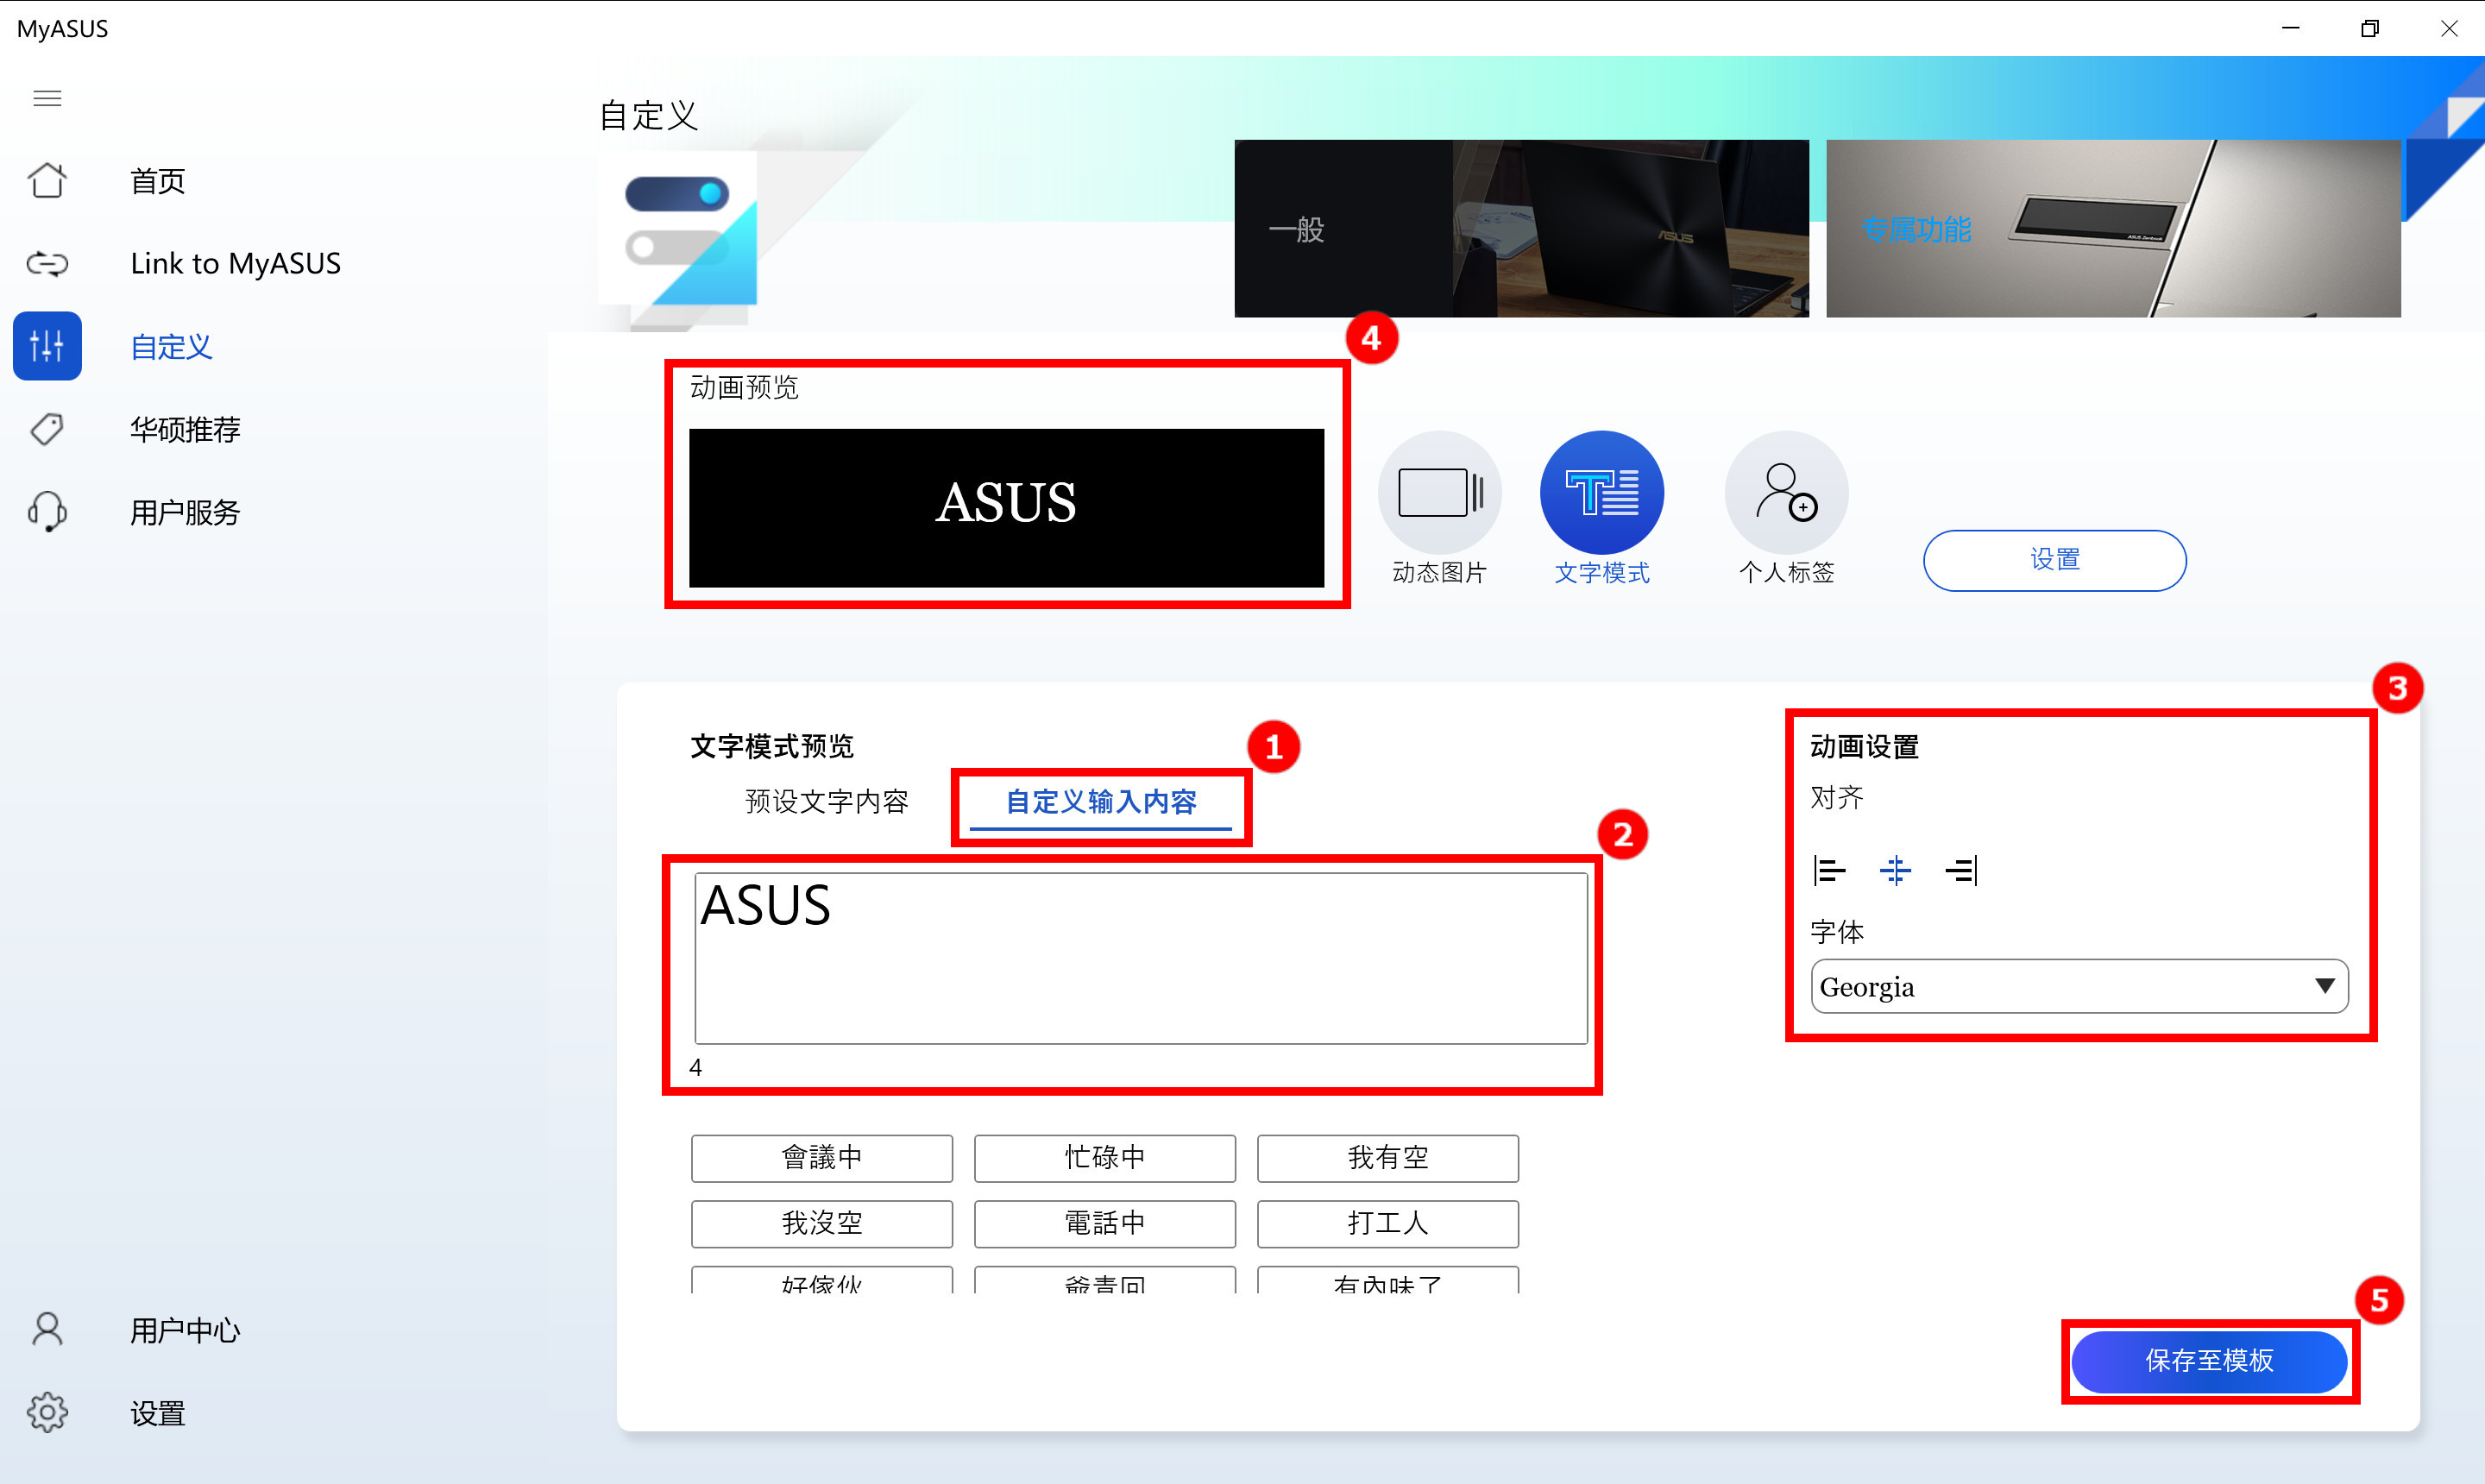Switch to 预设文字内容 tab
The height and width of the screenshot is (1484, 2485).
(826, 802)
